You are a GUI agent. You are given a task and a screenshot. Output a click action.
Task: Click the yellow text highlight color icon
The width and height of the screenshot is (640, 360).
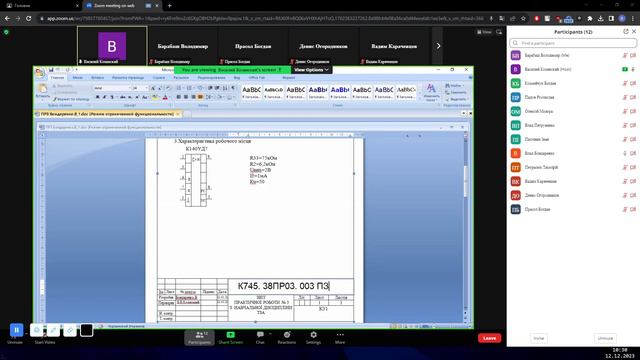point(155,97)
